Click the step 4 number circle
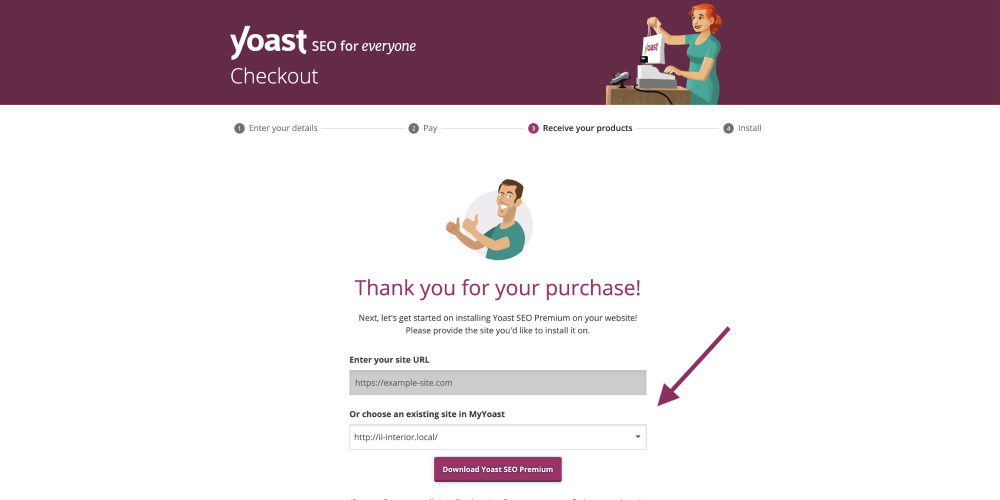1000x500 pixels. pyautogui.click(x=728, y=128)
